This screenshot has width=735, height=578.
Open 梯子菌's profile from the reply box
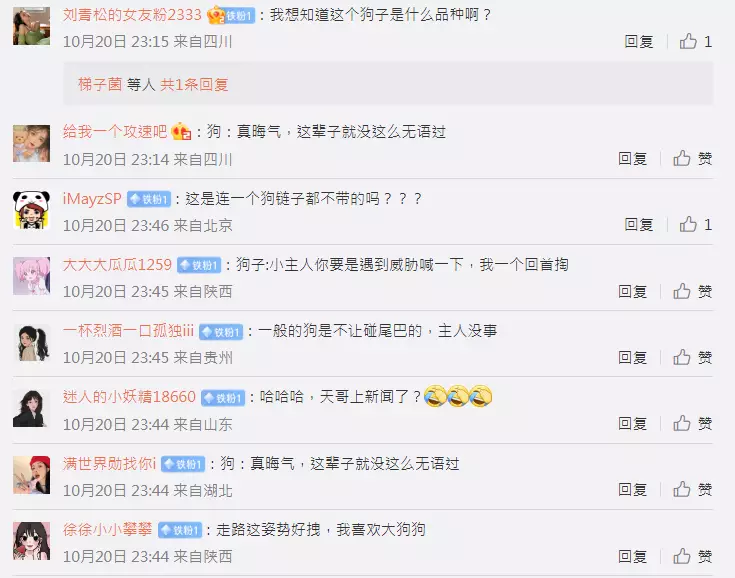(100, 84)
